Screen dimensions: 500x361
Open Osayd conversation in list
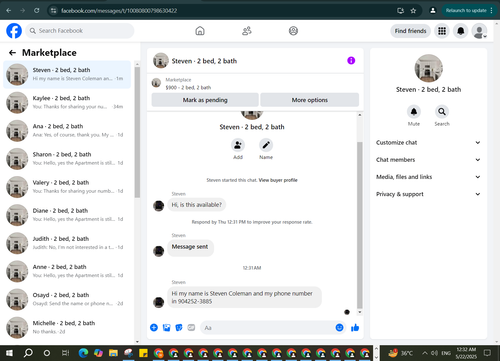pos(67,299)
